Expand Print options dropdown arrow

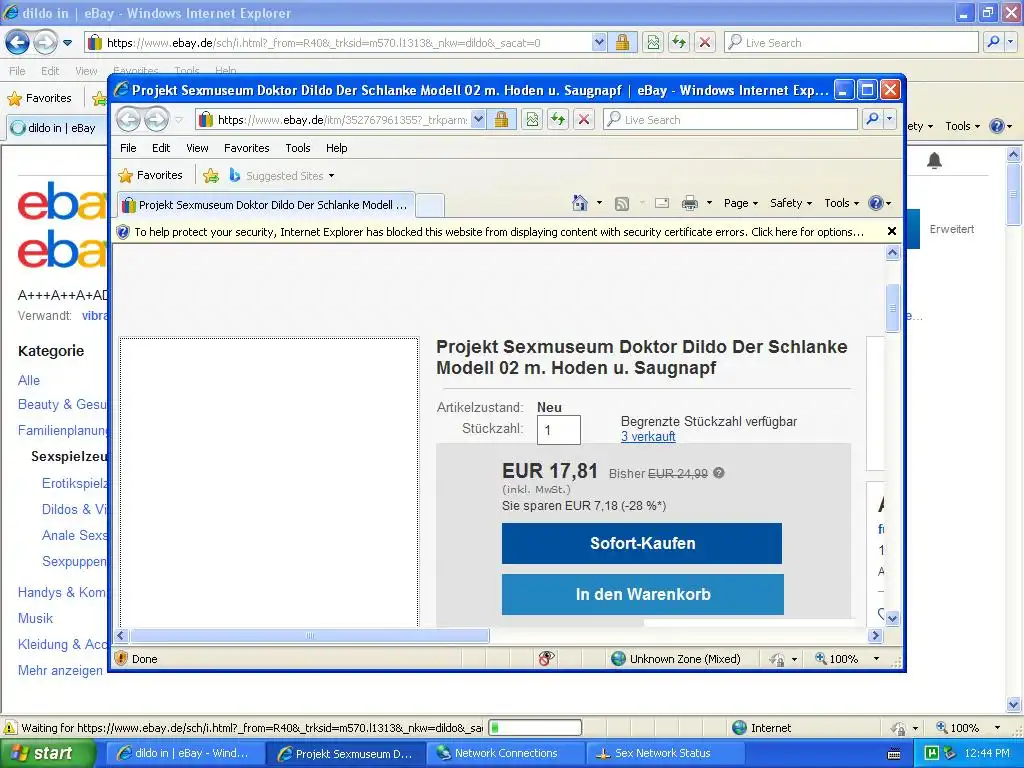pos(709,203)
